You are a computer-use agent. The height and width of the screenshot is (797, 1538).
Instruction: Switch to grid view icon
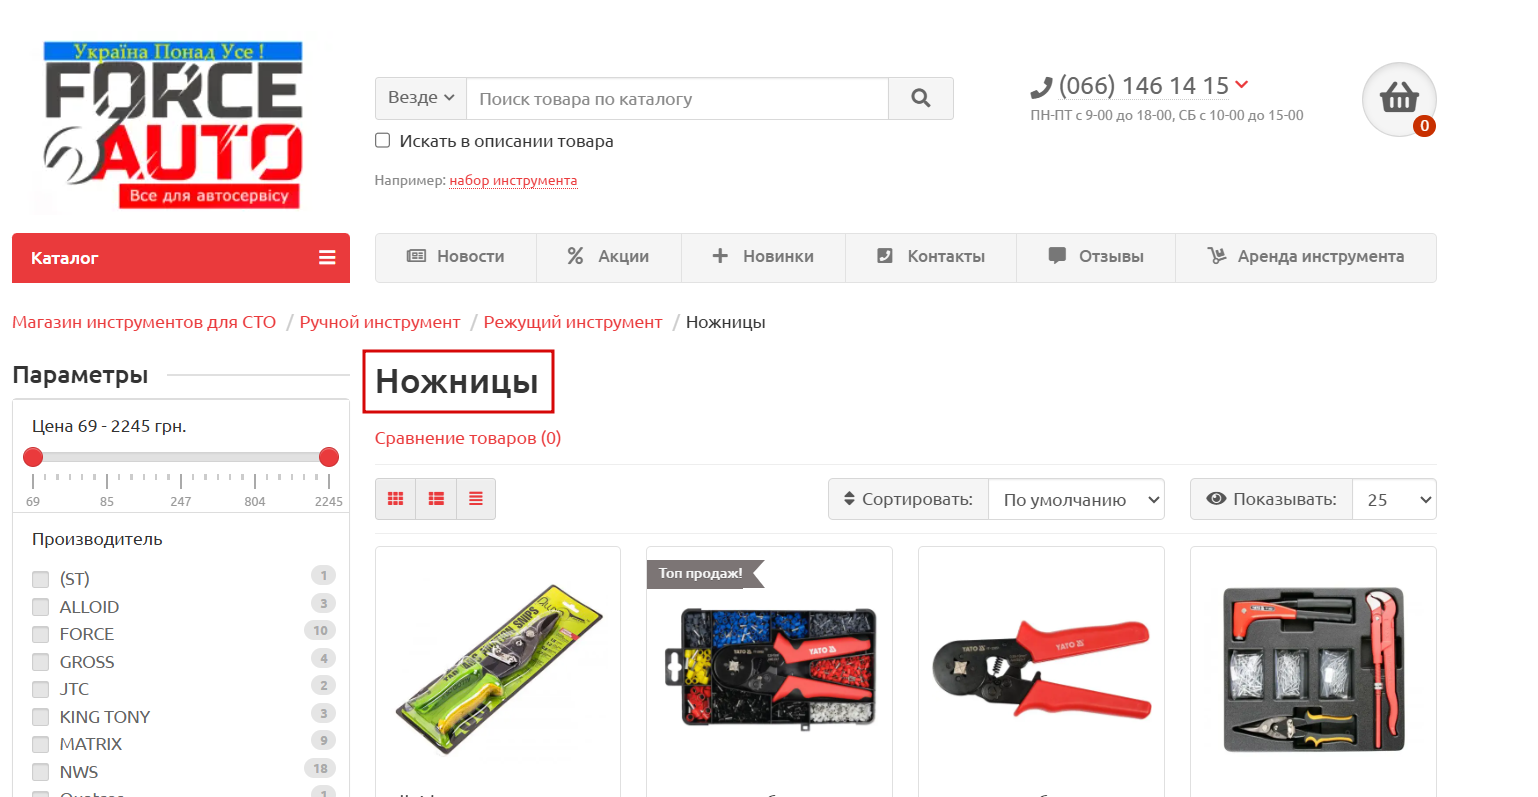396,499
